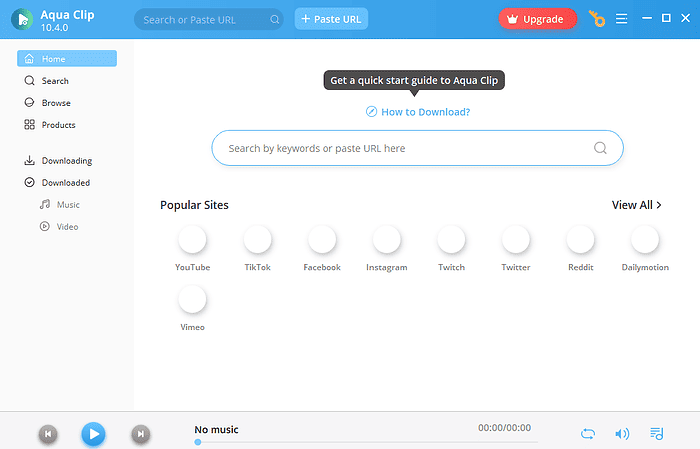The height and width of the screenshot is (449, 700).
Task: Click the volume speaker icon
Action: pos(622,433)
